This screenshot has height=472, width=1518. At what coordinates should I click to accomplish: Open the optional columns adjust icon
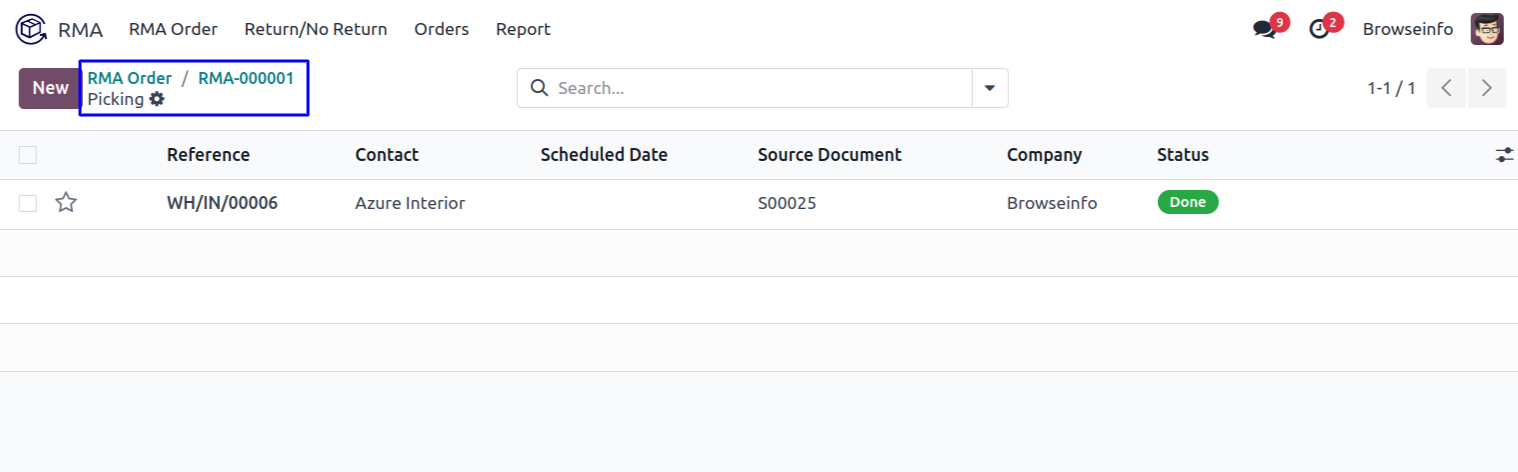(x=1504, y=155)
